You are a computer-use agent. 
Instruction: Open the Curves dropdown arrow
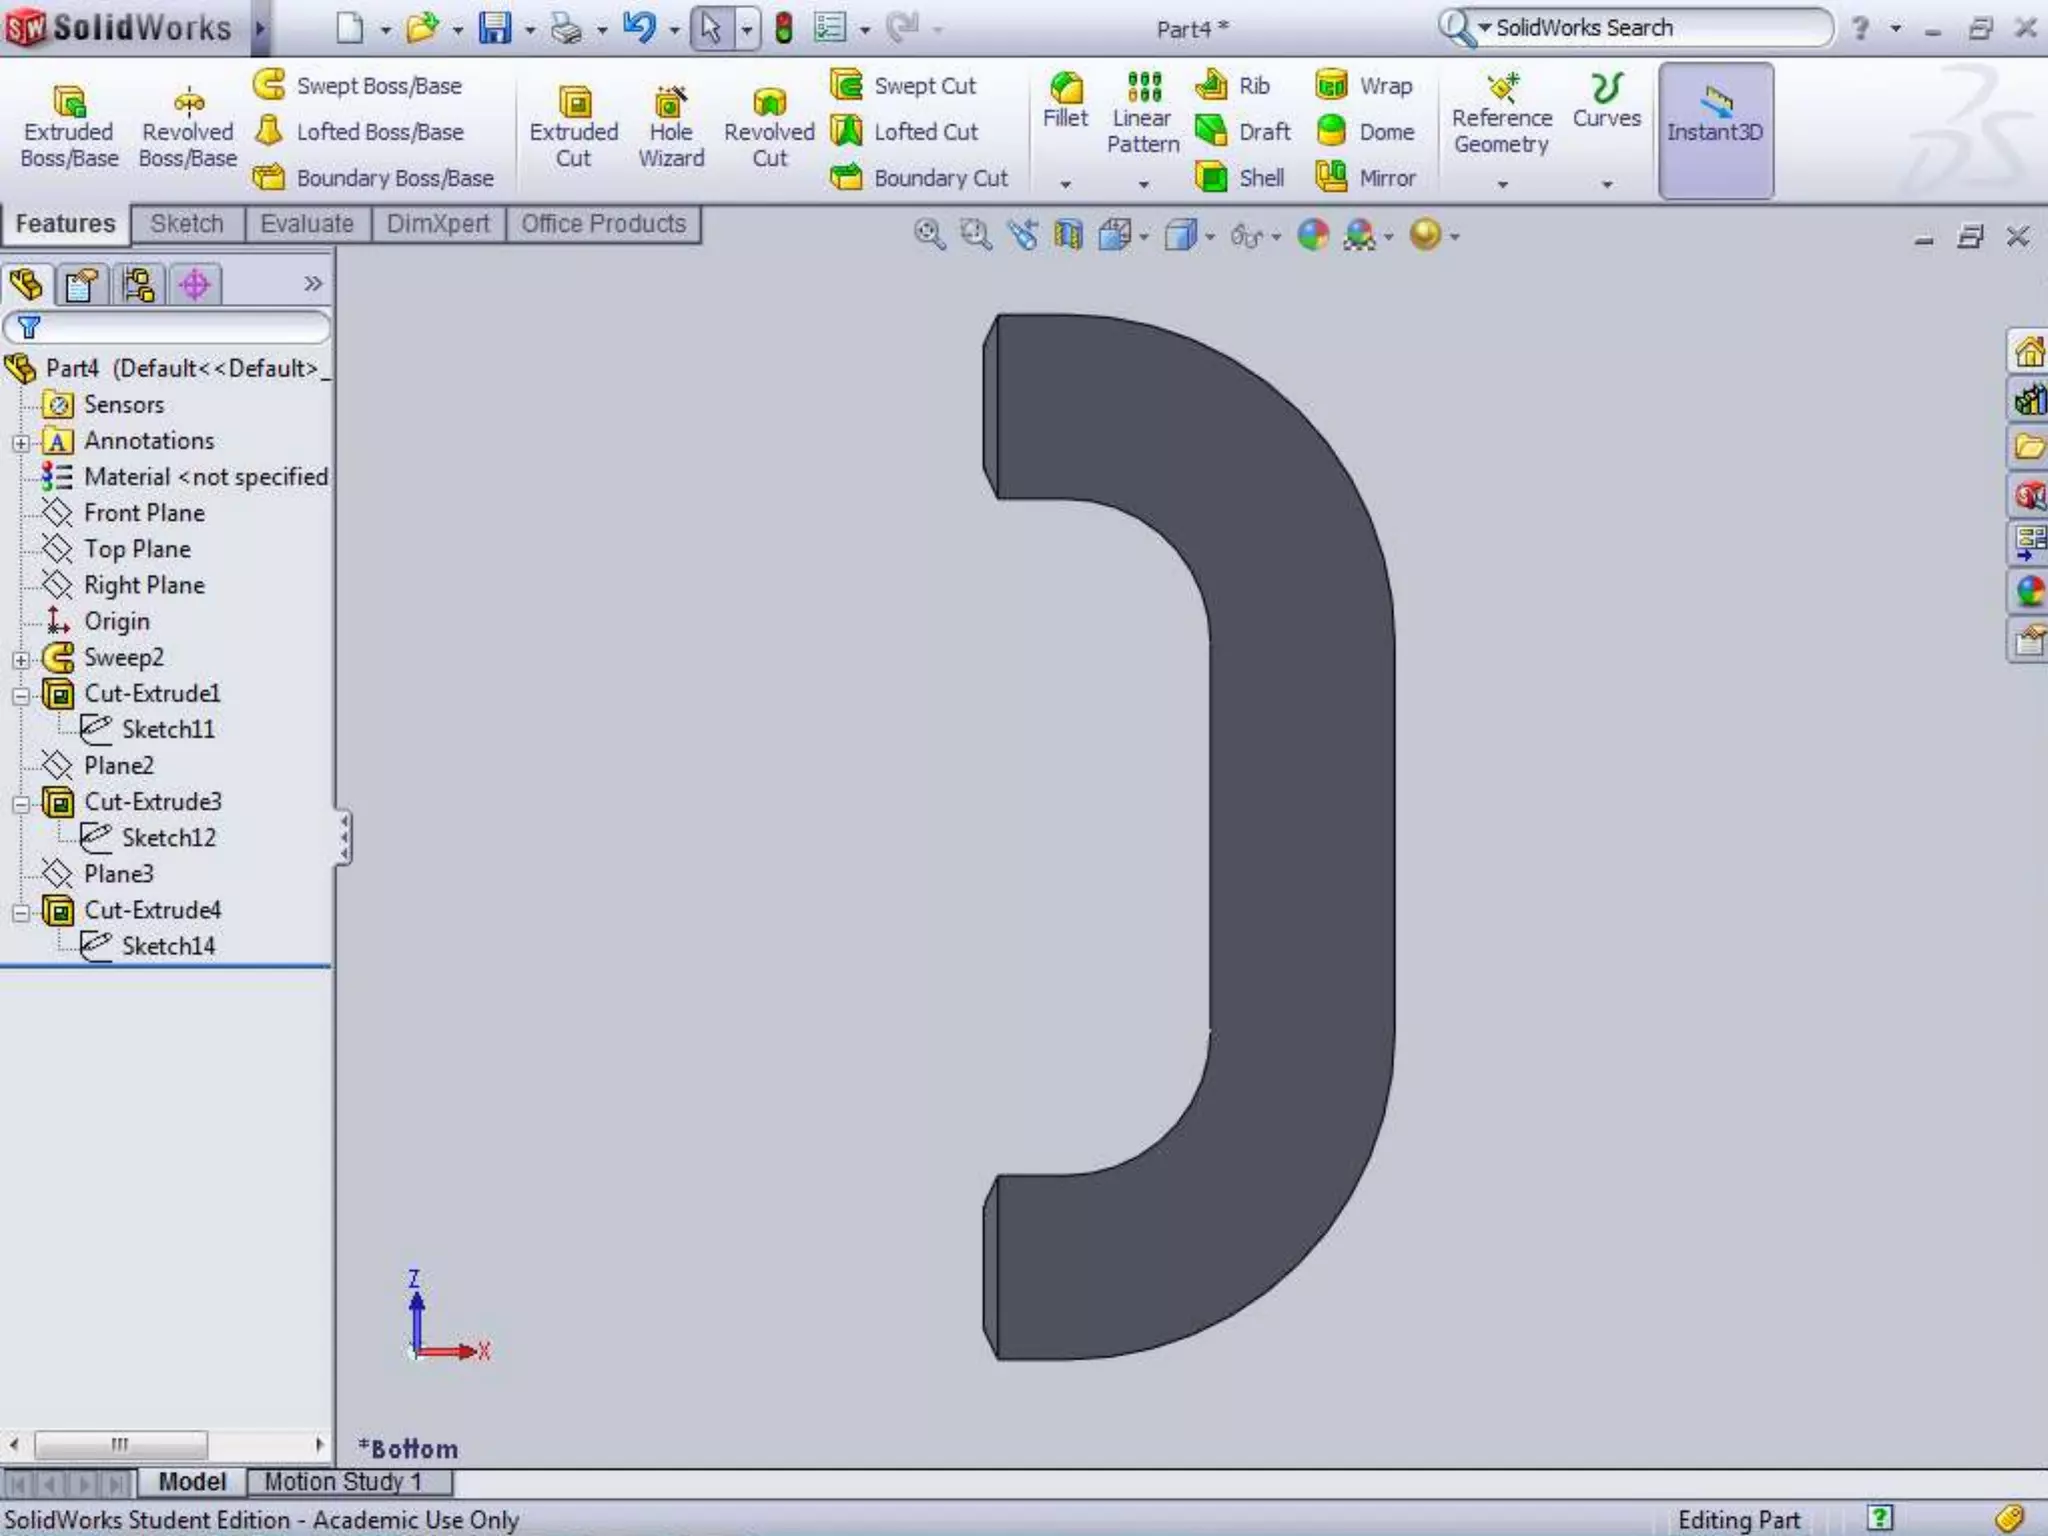click(1607, 185)
